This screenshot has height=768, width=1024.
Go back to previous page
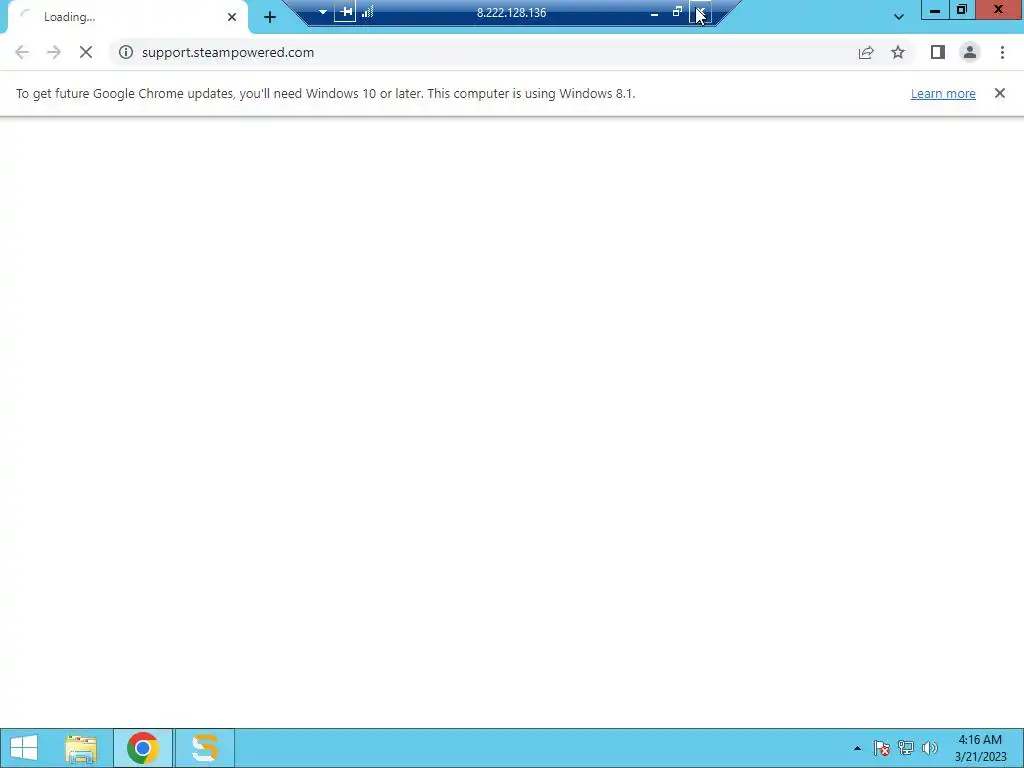(x=22, y=52)
